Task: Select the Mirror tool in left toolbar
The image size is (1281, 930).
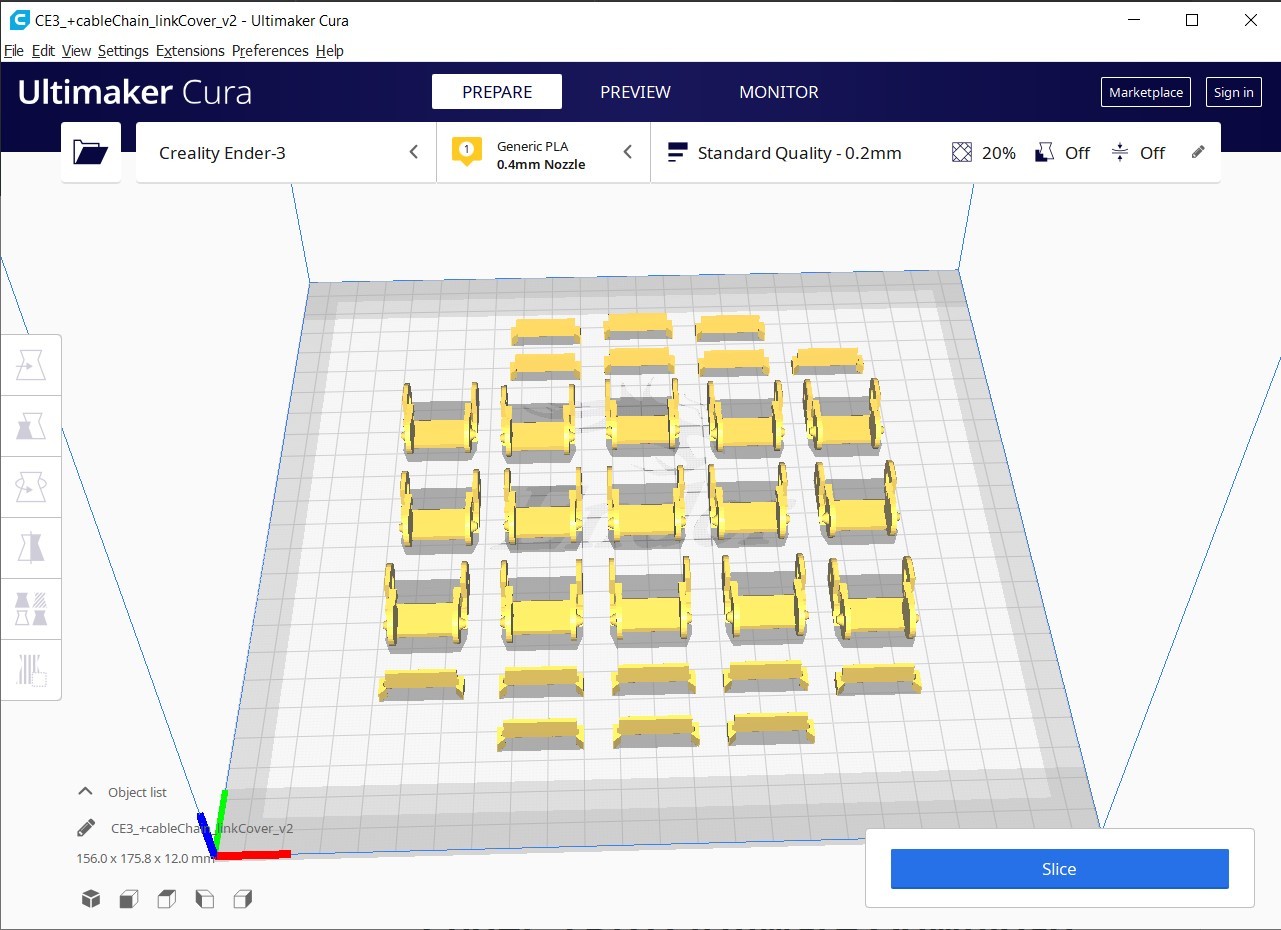Action: [31, 548]
